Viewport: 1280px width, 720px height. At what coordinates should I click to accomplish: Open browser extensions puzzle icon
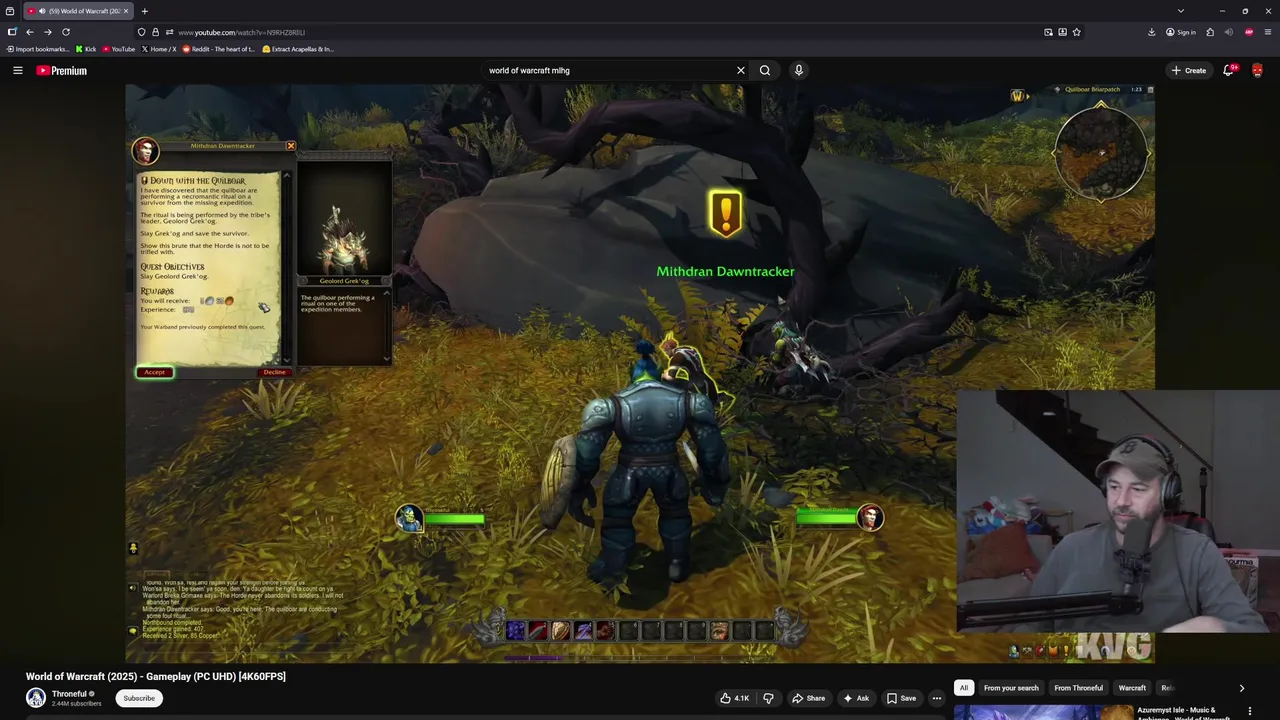pos(1210,32)
